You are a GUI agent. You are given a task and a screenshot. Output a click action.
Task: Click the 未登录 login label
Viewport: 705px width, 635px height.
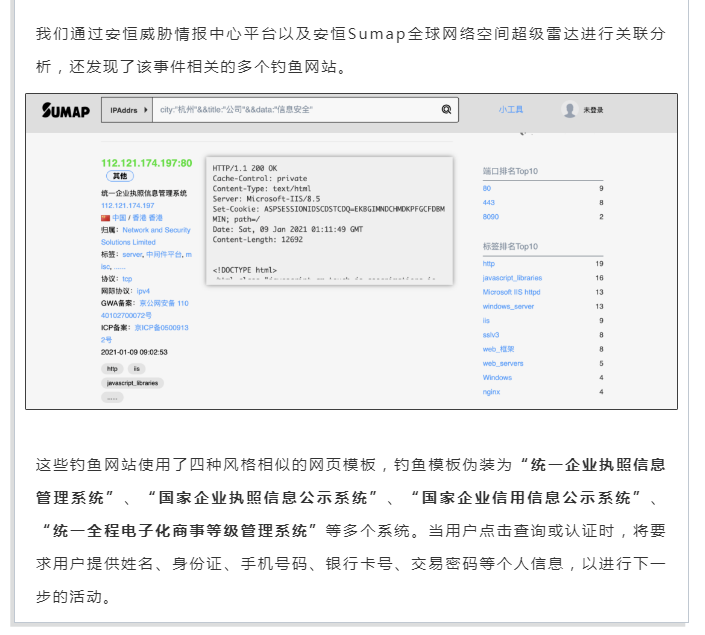(593, 110)
